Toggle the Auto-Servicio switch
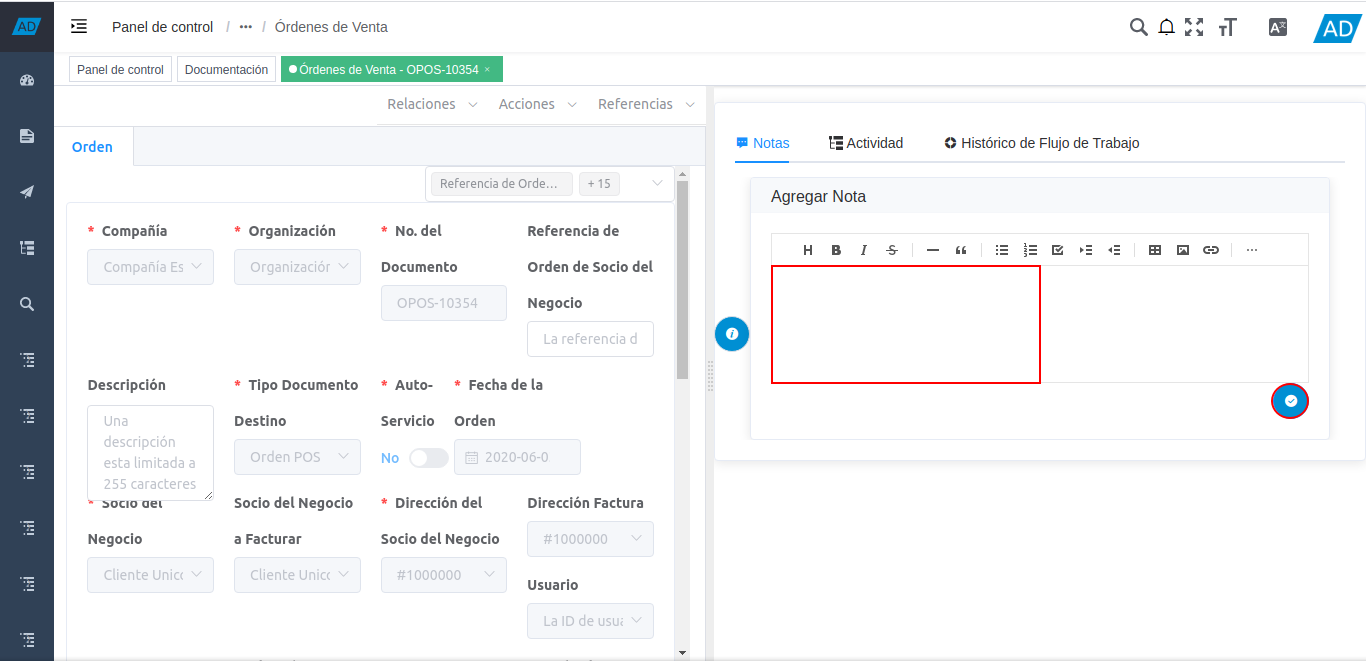Image resolution: width=1366 pixels, height=661 pixels. pyautogui.click(x=428, y=457)
